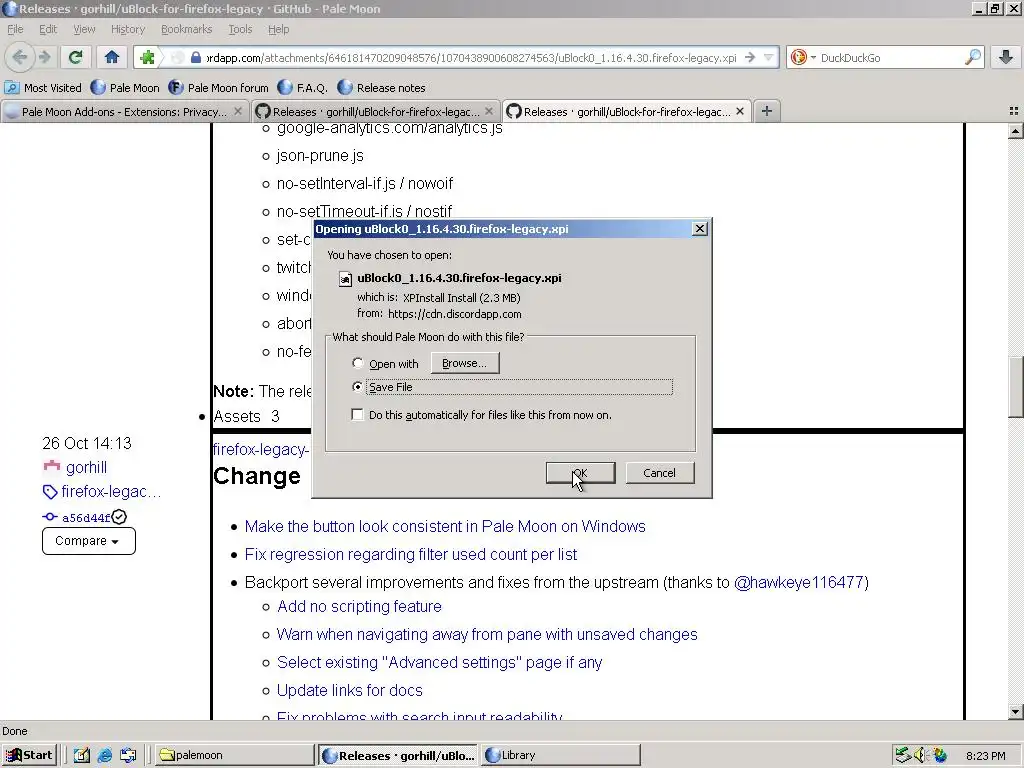Viewport: 1024px width, 768px height.
Task: Open the list all tabs button
Action: 1014,112
